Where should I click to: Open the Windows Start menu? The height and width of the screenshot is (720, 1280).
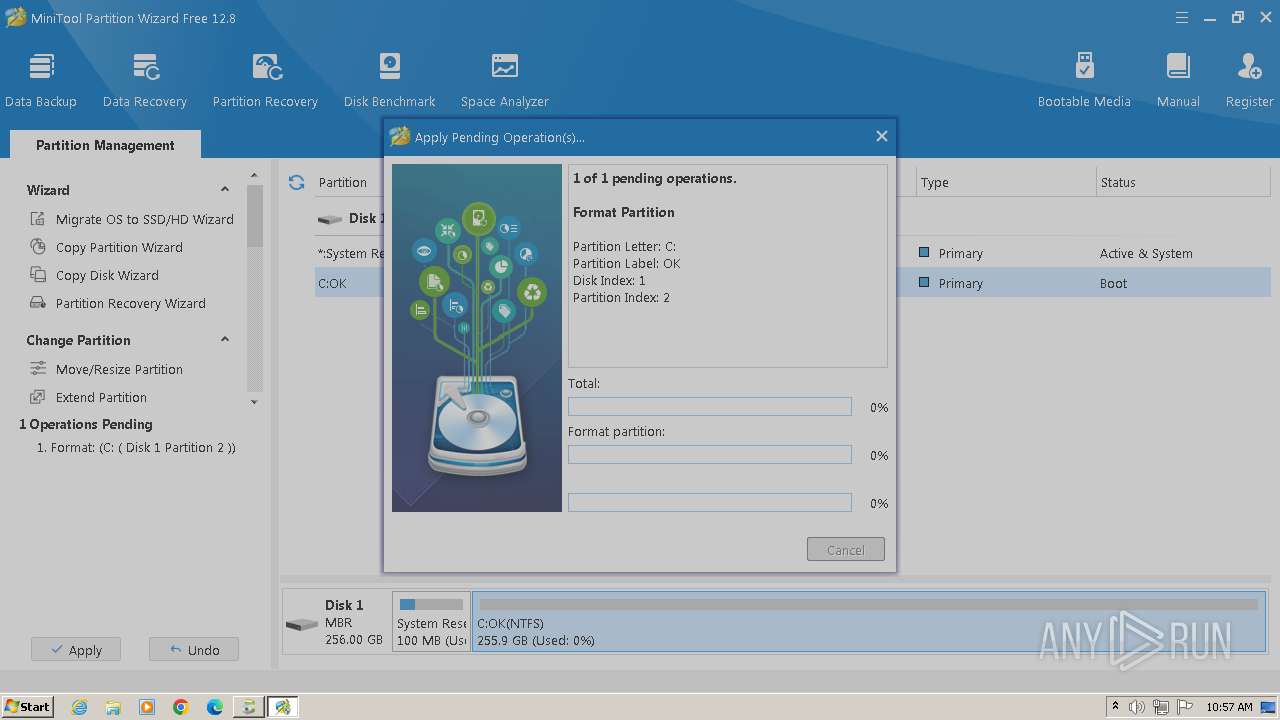28,706
